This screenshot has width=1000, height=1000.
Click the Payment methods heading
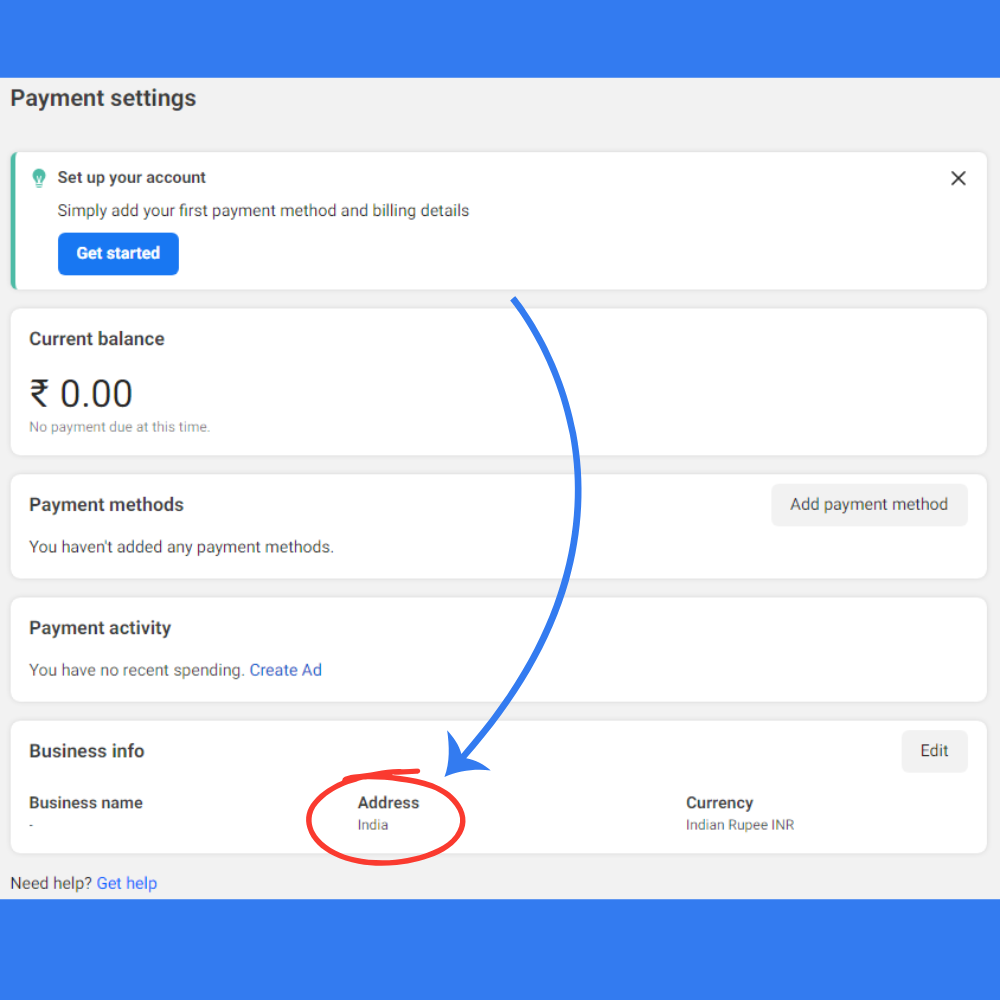click(106, 505)
